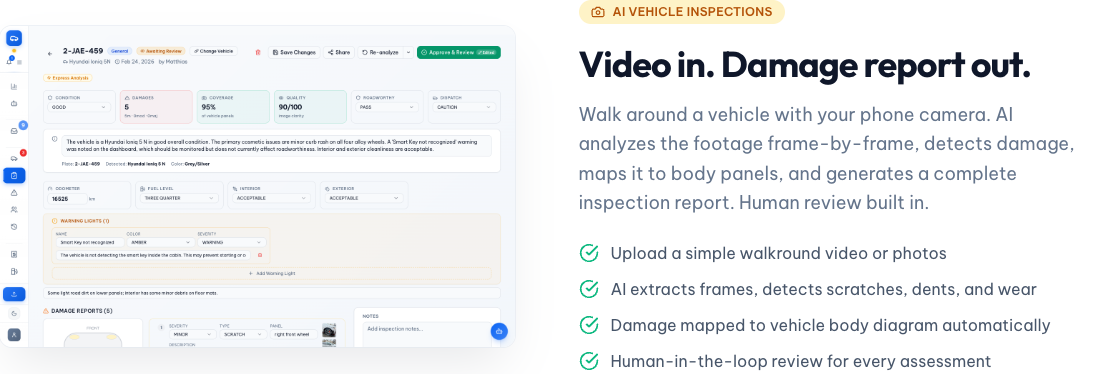The height and width of the screenshot is (374, 1093).
Task: Go back with the left arrow by 2-JAE-459
Action: [x=49, y=53]
